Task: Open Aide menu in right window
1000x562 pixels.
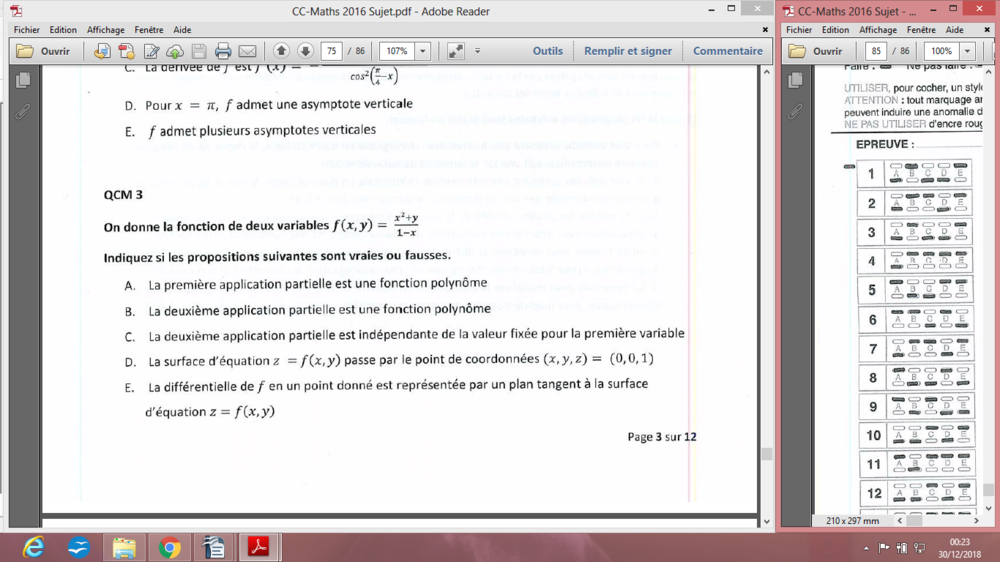Action: pos(955,30)
